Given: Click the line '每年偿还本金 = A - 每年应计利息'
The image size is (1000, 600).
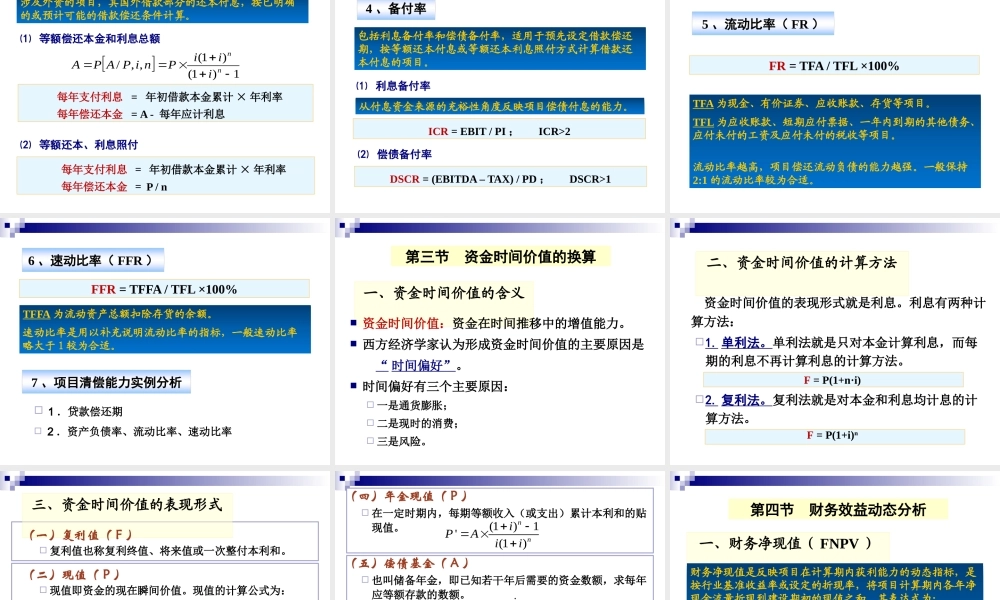Looking at the screenshot, I should tap(141, 114).
